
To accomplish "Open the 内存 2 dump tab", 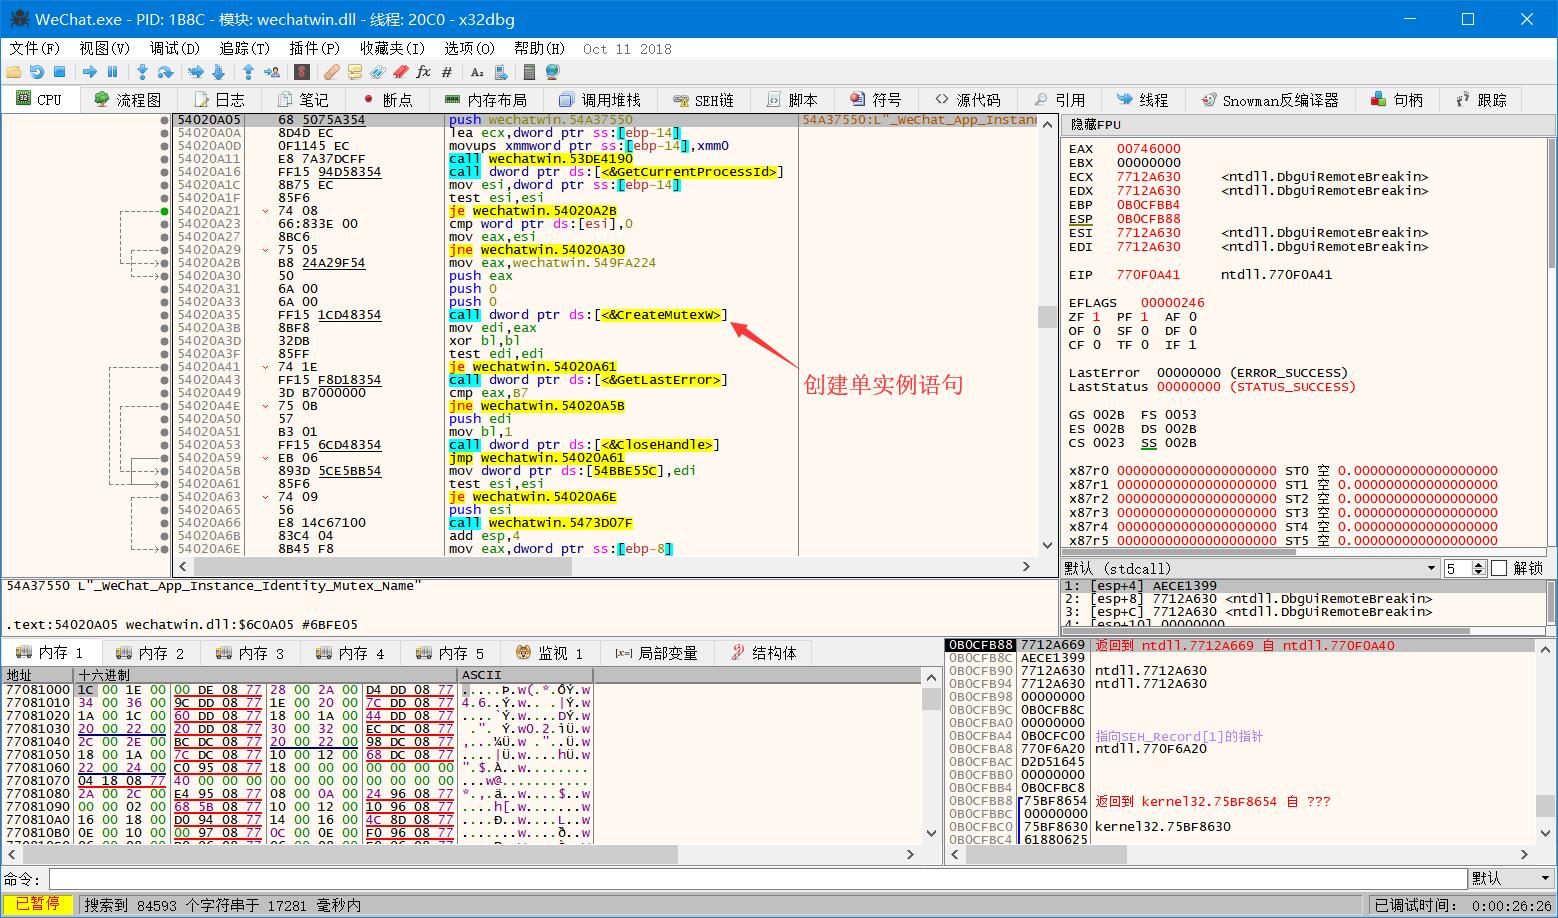I will pyautogui.click(x=152, y=653).
